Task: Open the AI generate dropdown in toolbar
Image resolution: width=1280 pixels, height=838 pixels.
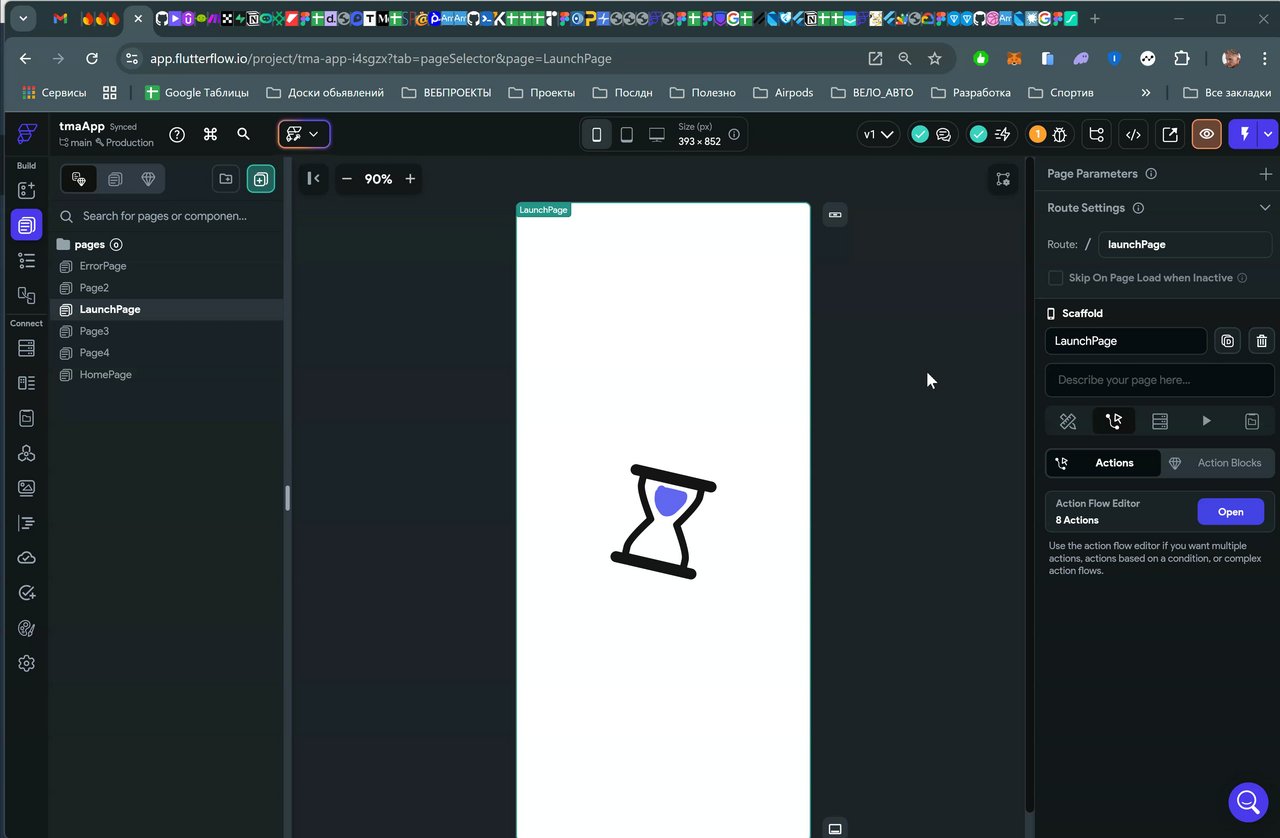Action: [x=304, y=134]
